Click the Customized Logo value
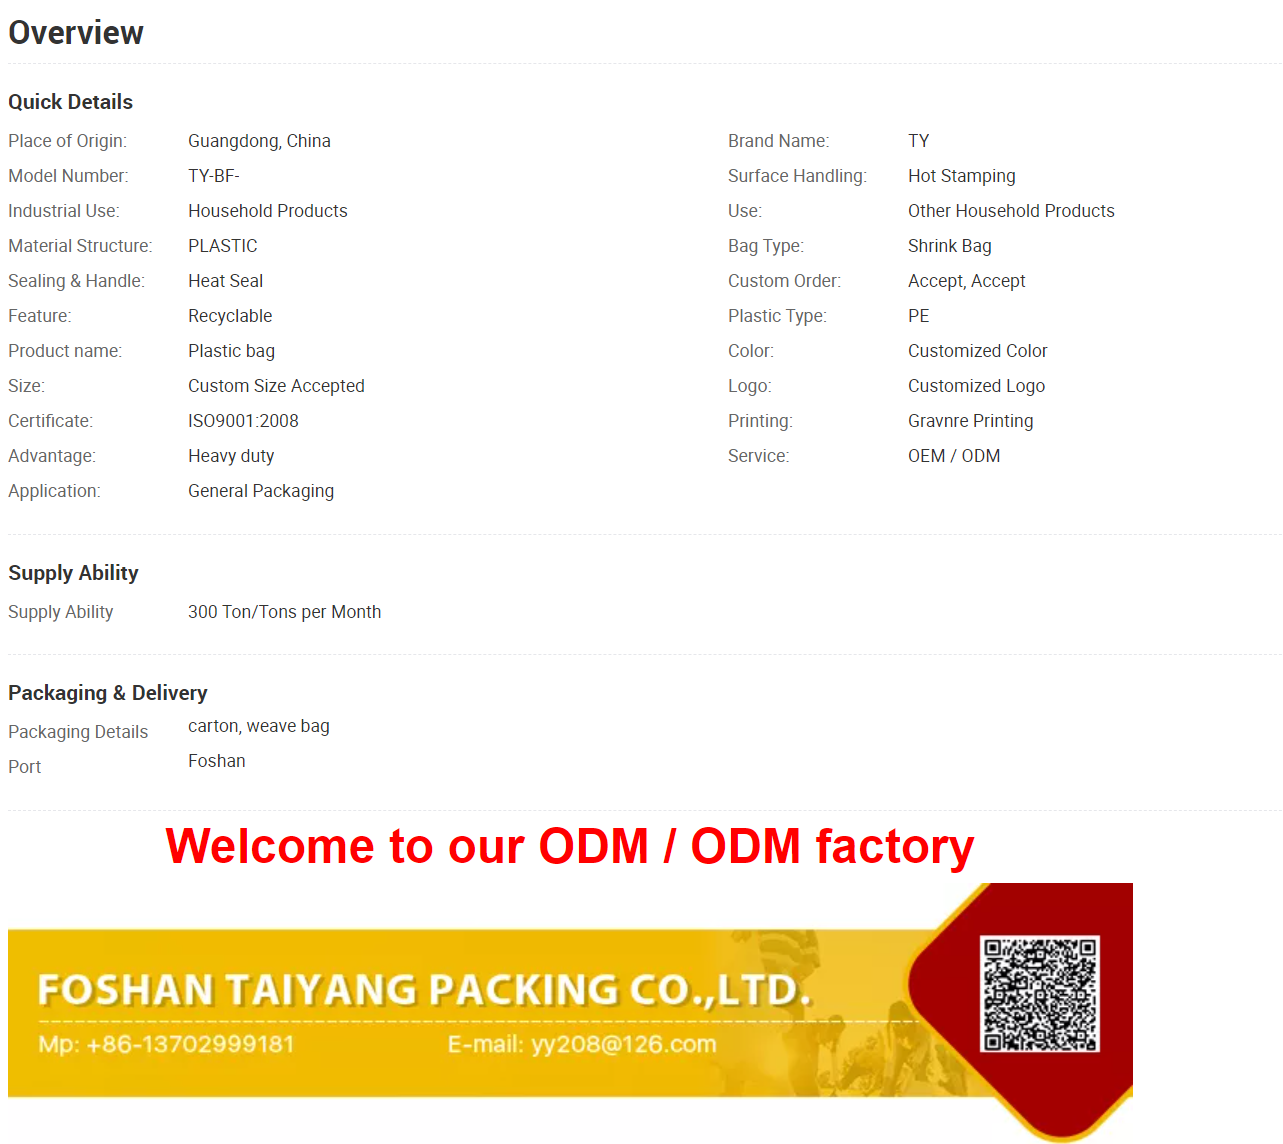 tap(977, 386)
